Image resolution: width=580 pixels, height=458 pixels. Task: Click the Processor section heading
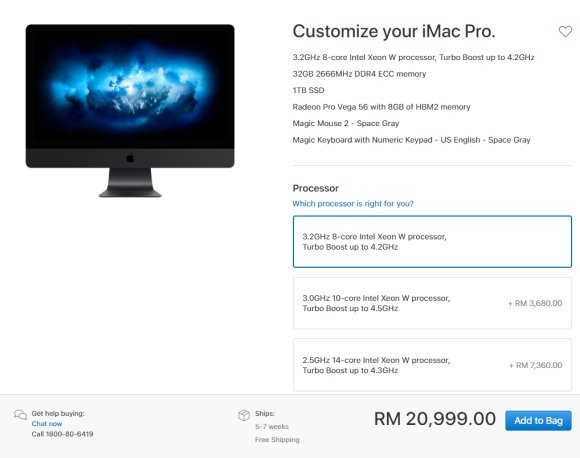[316, 188]
